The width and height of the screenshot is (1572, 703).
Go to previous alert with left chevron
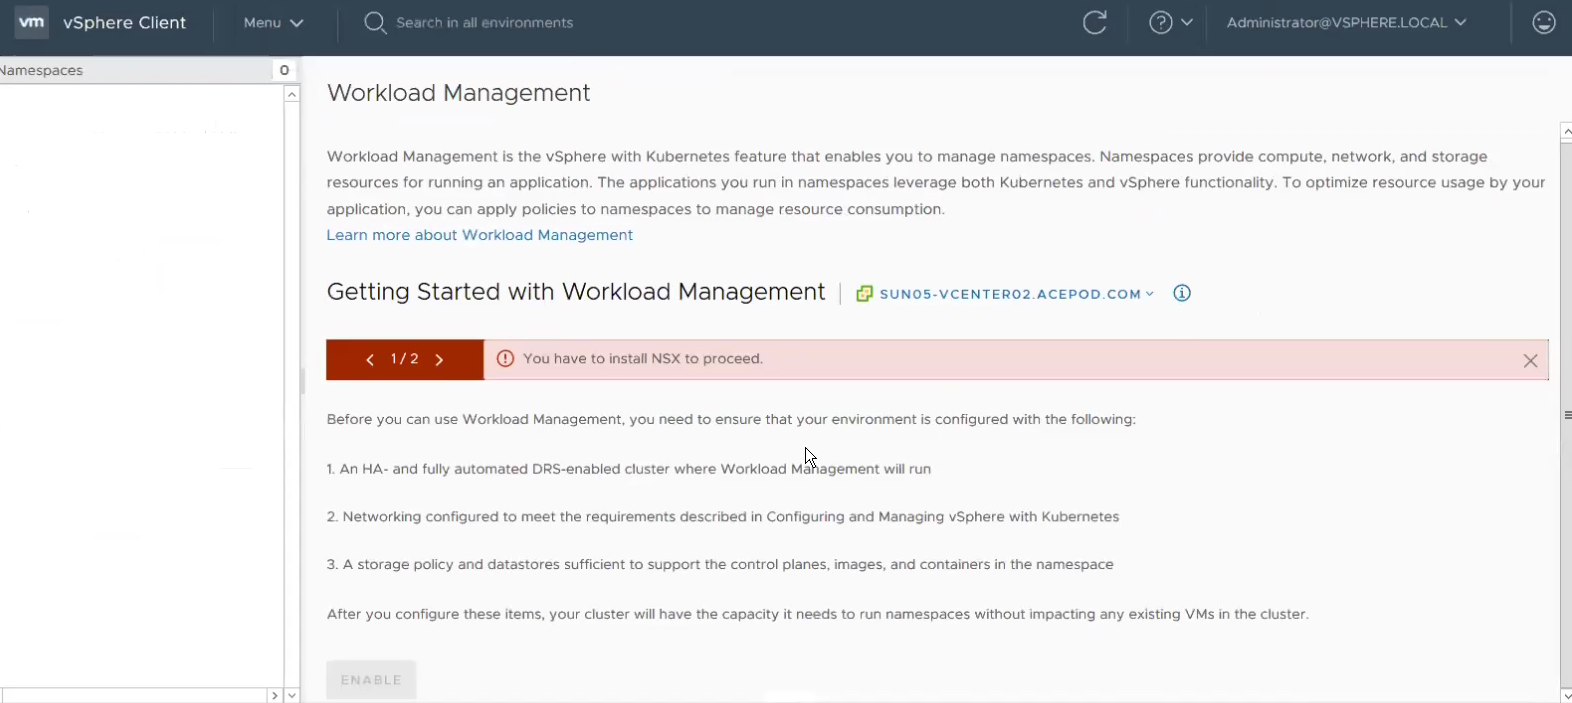point(370,360)
